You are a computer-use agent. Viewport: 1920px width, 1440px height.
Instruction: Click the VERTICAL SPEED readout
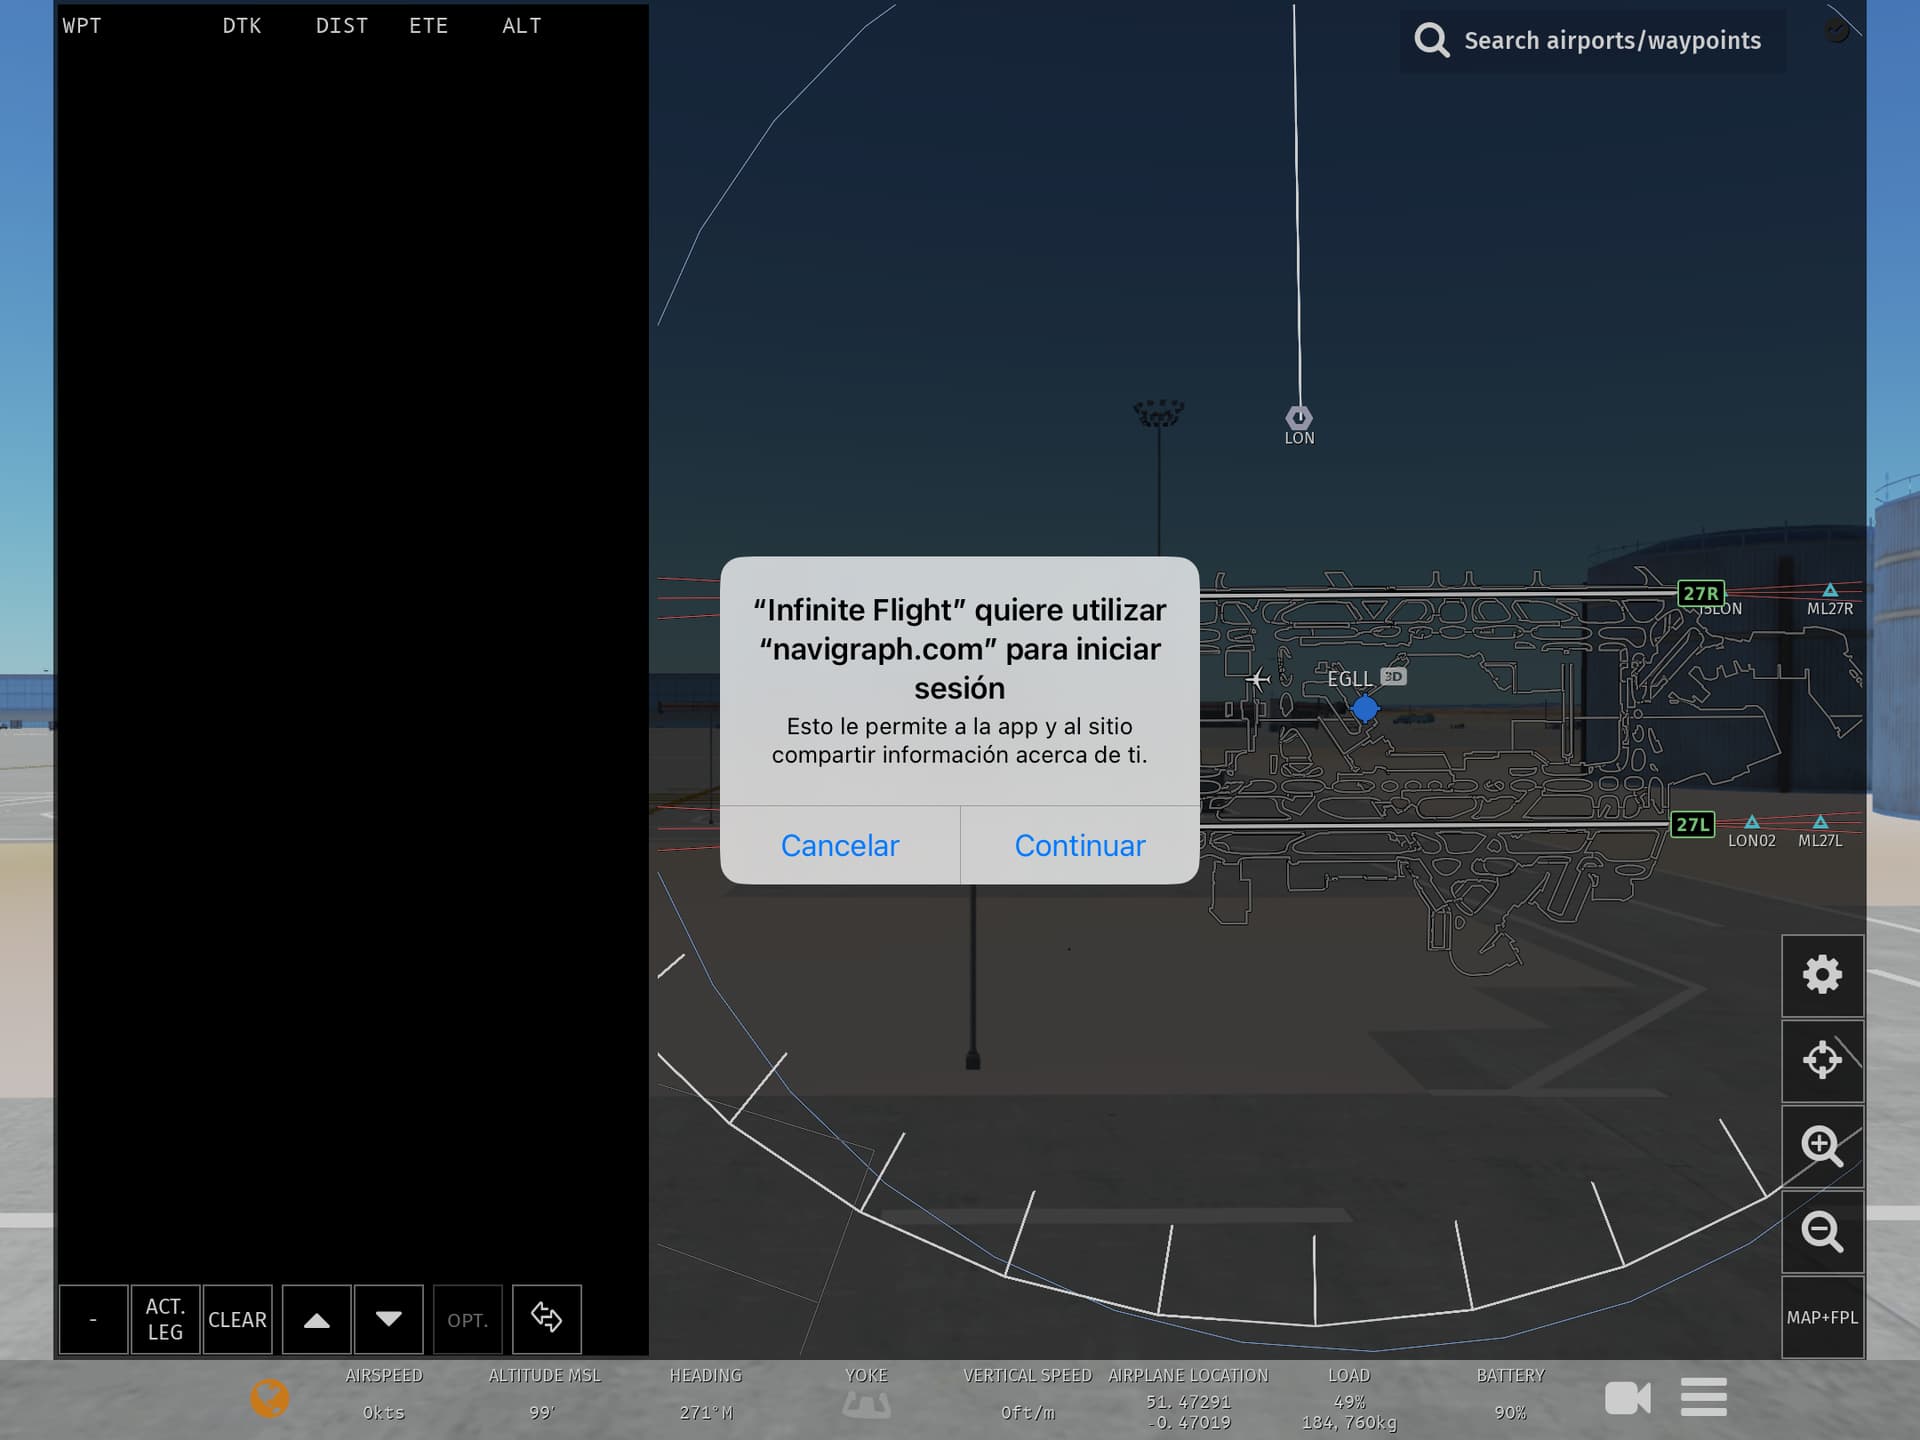[x=1028, y=1395]
